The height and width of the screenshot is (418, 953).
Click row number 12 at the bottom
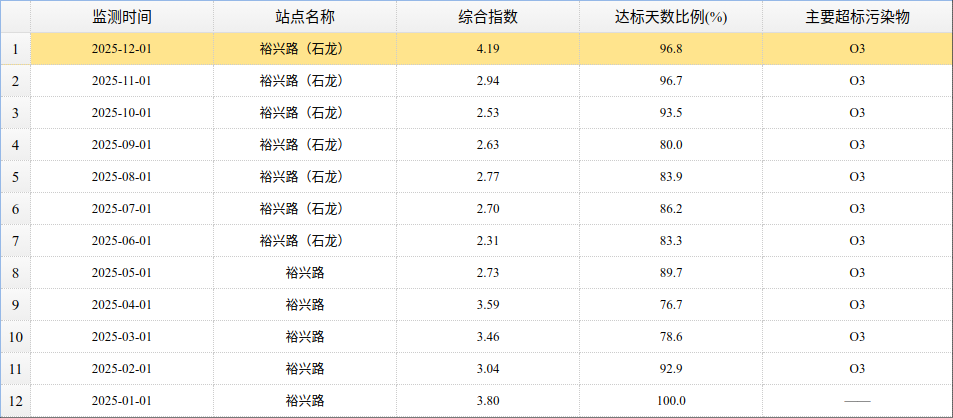(x=15, y=401)
